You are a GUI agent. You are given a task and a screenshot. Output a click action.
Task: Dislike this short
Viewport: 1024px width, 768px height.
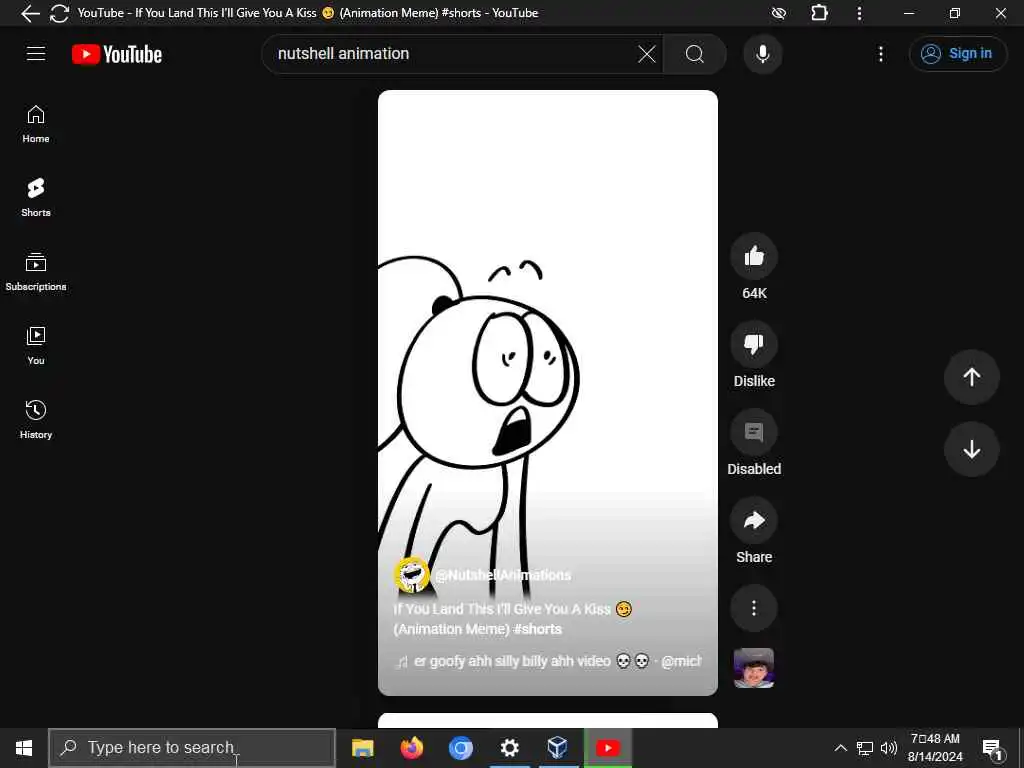(x=754, y=344)
